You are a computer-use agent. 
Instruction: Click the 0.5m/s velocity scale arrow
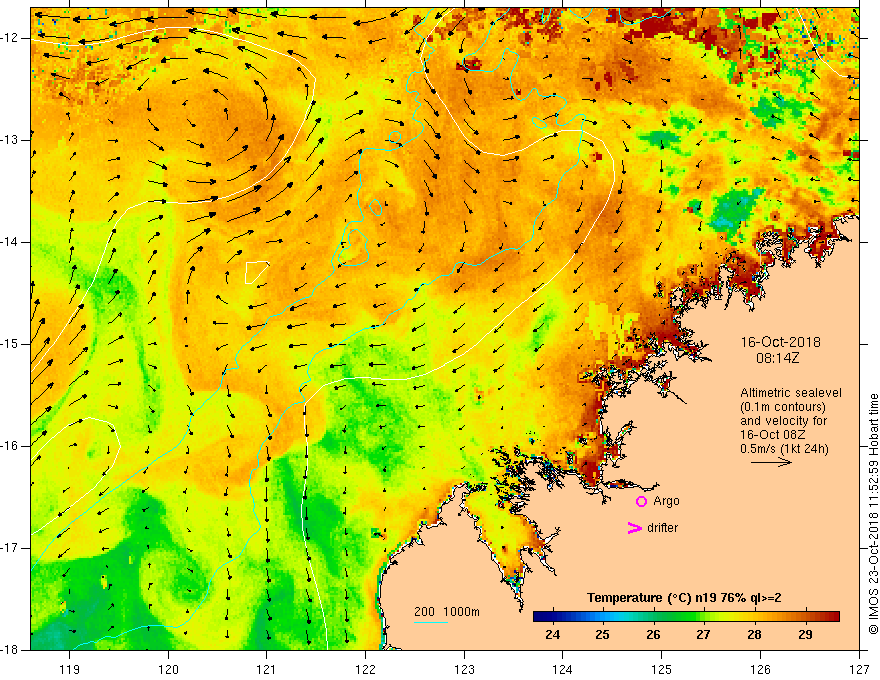click(x=771, y=462)
